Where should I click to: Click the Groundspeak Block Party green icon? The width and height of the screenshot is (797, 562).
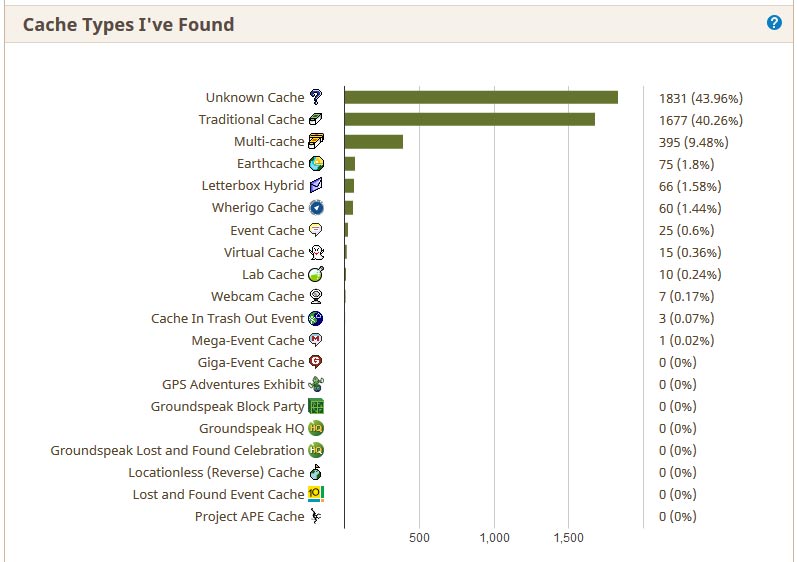[316, 406]
